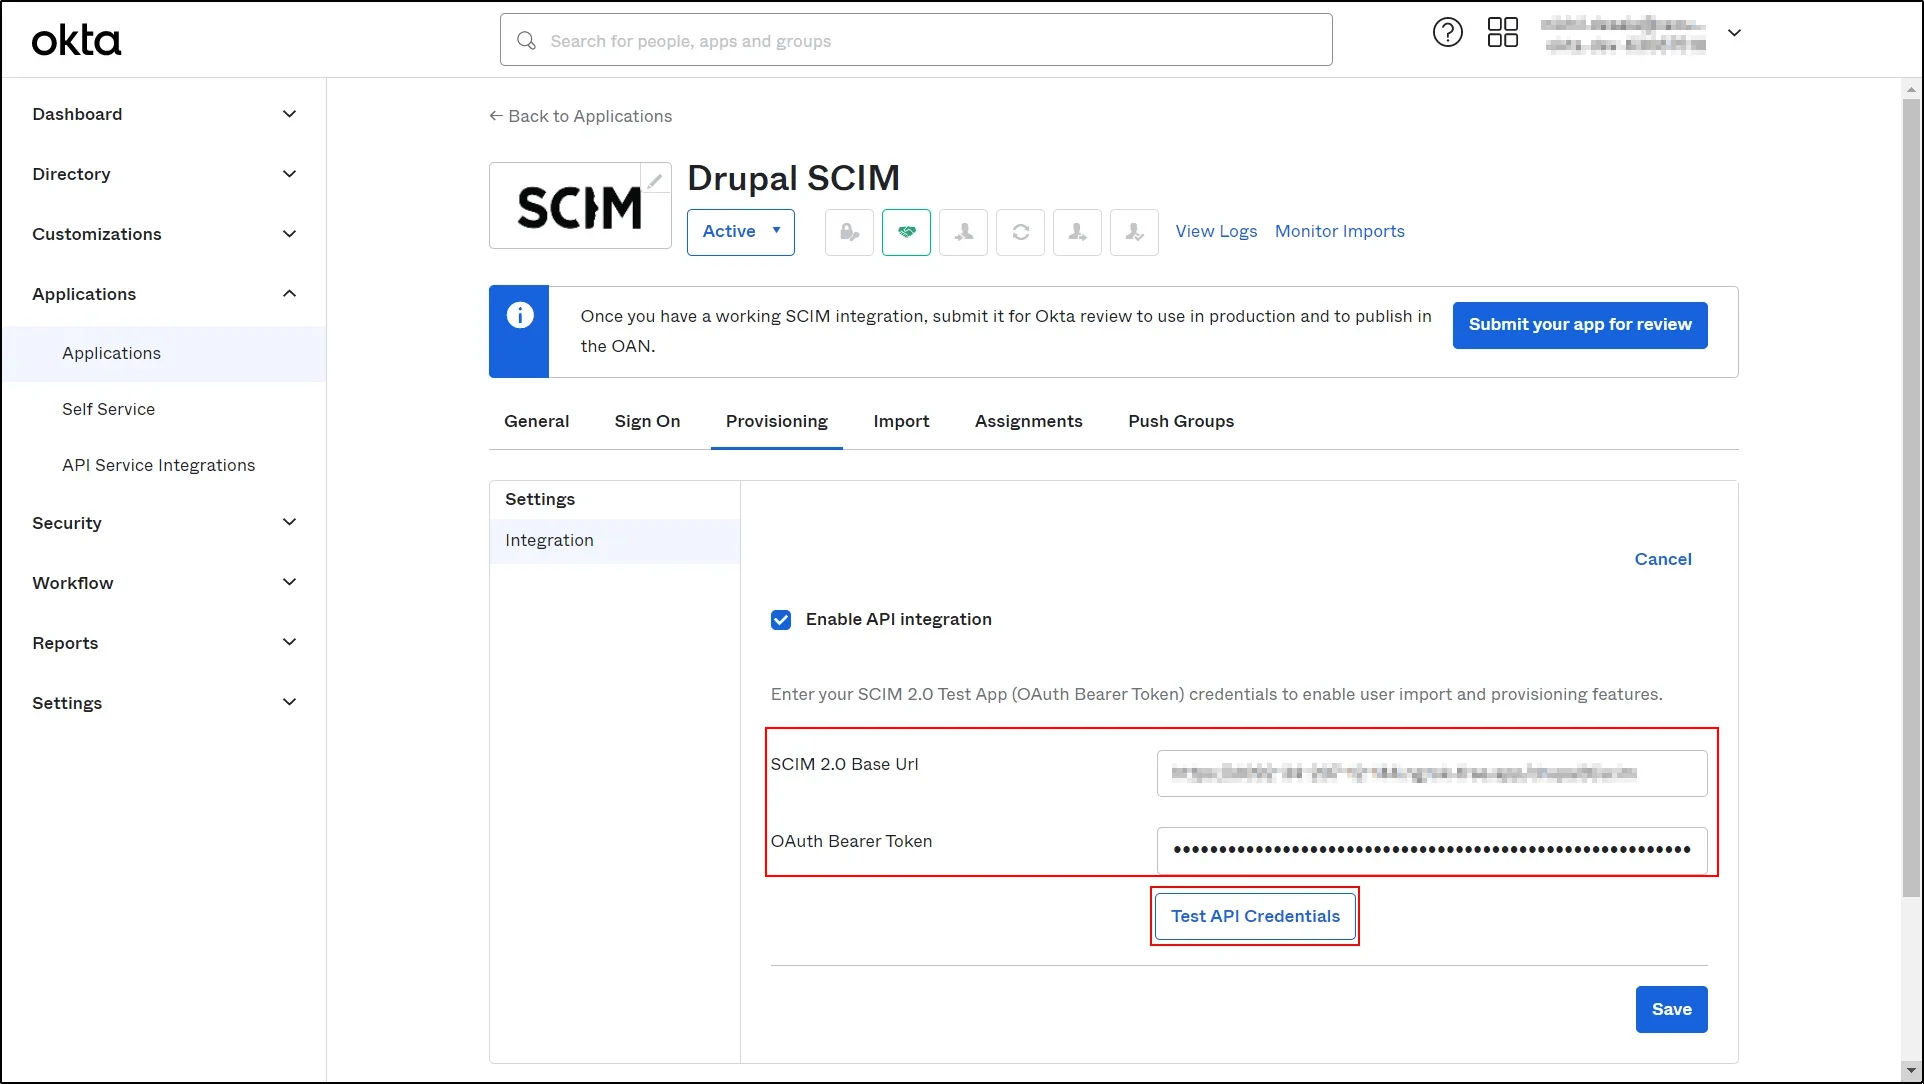Click the SCIM 2.0 Base Url field
The height and width of the screenshot is (1084, 1924).
[x=1432, y=774]
